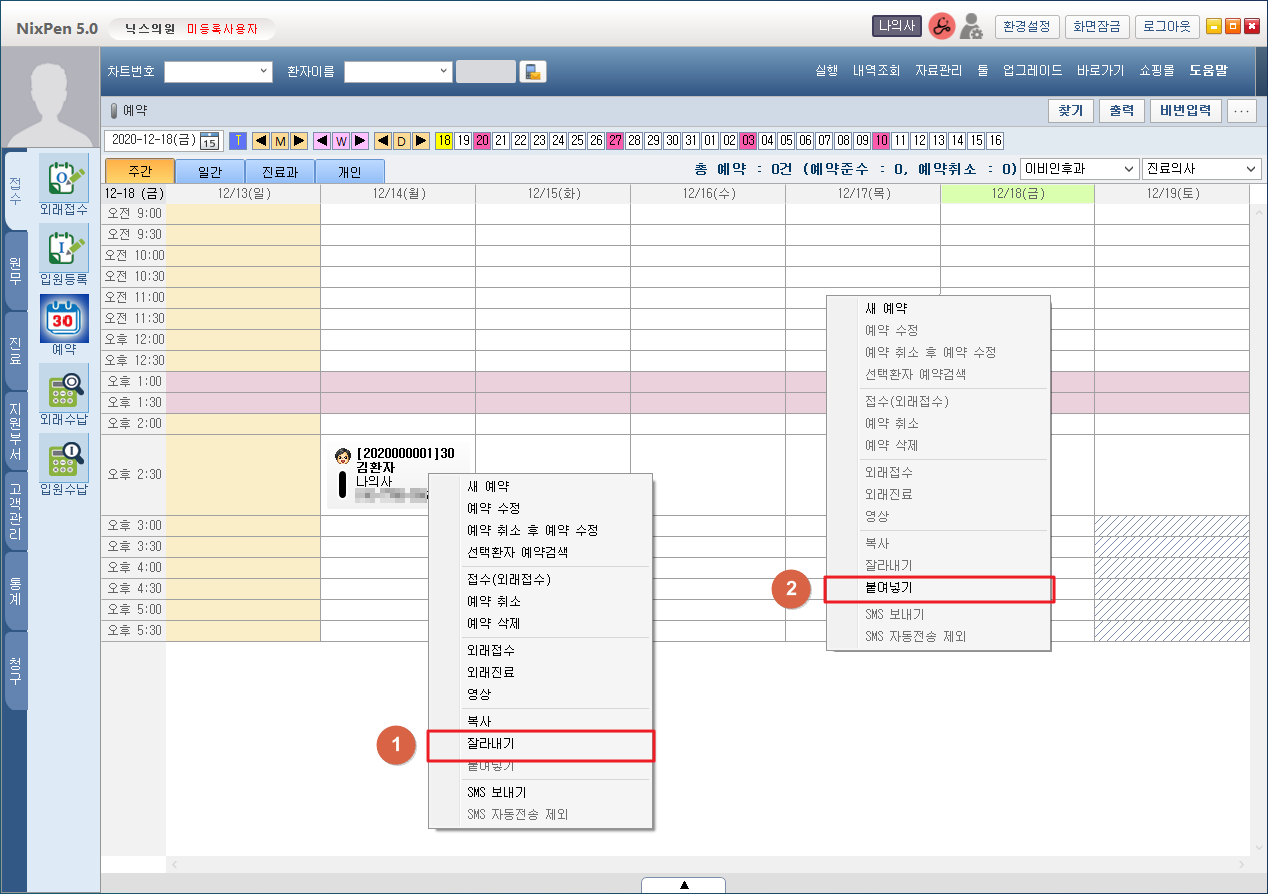Jump to today using the blue T button
The height and width of the screenshot is (894, 1268).
coord(238,141)
